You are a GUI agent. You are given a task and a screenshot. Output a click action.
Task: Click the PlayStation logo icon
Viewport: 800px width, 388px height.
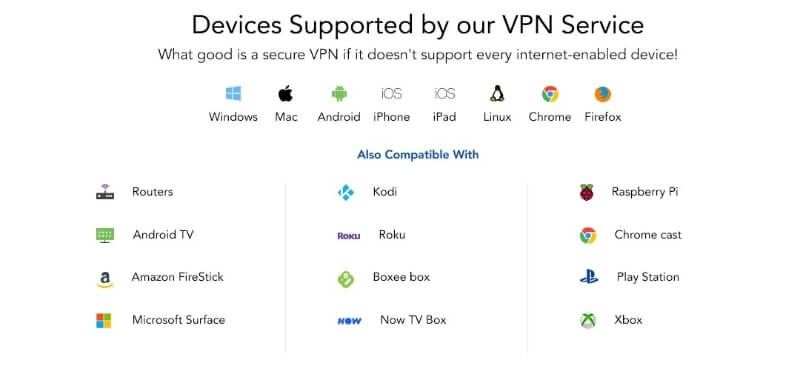589,277
